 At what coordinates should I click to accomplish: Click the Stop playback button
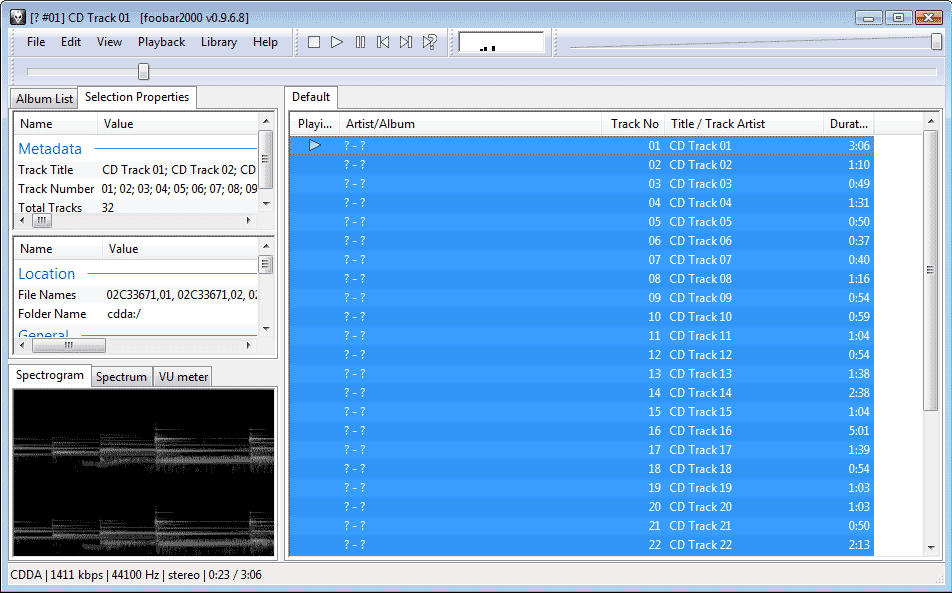tap(314, 42)
